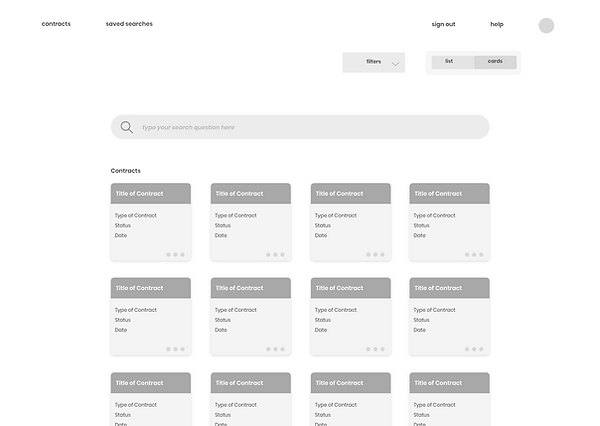The image size is (600, 426).
Task: Click Type of Contract text in first card
Action: tap(135, 215)
